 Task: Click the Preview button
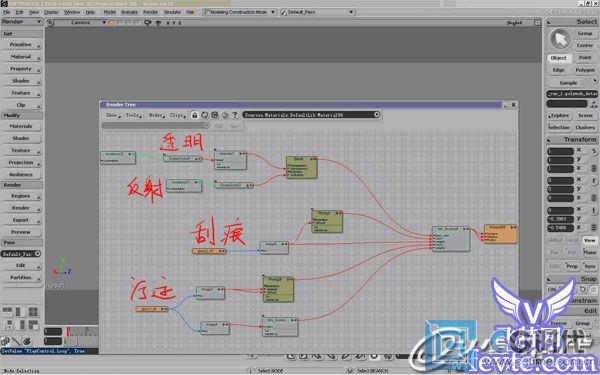point(21,232)
